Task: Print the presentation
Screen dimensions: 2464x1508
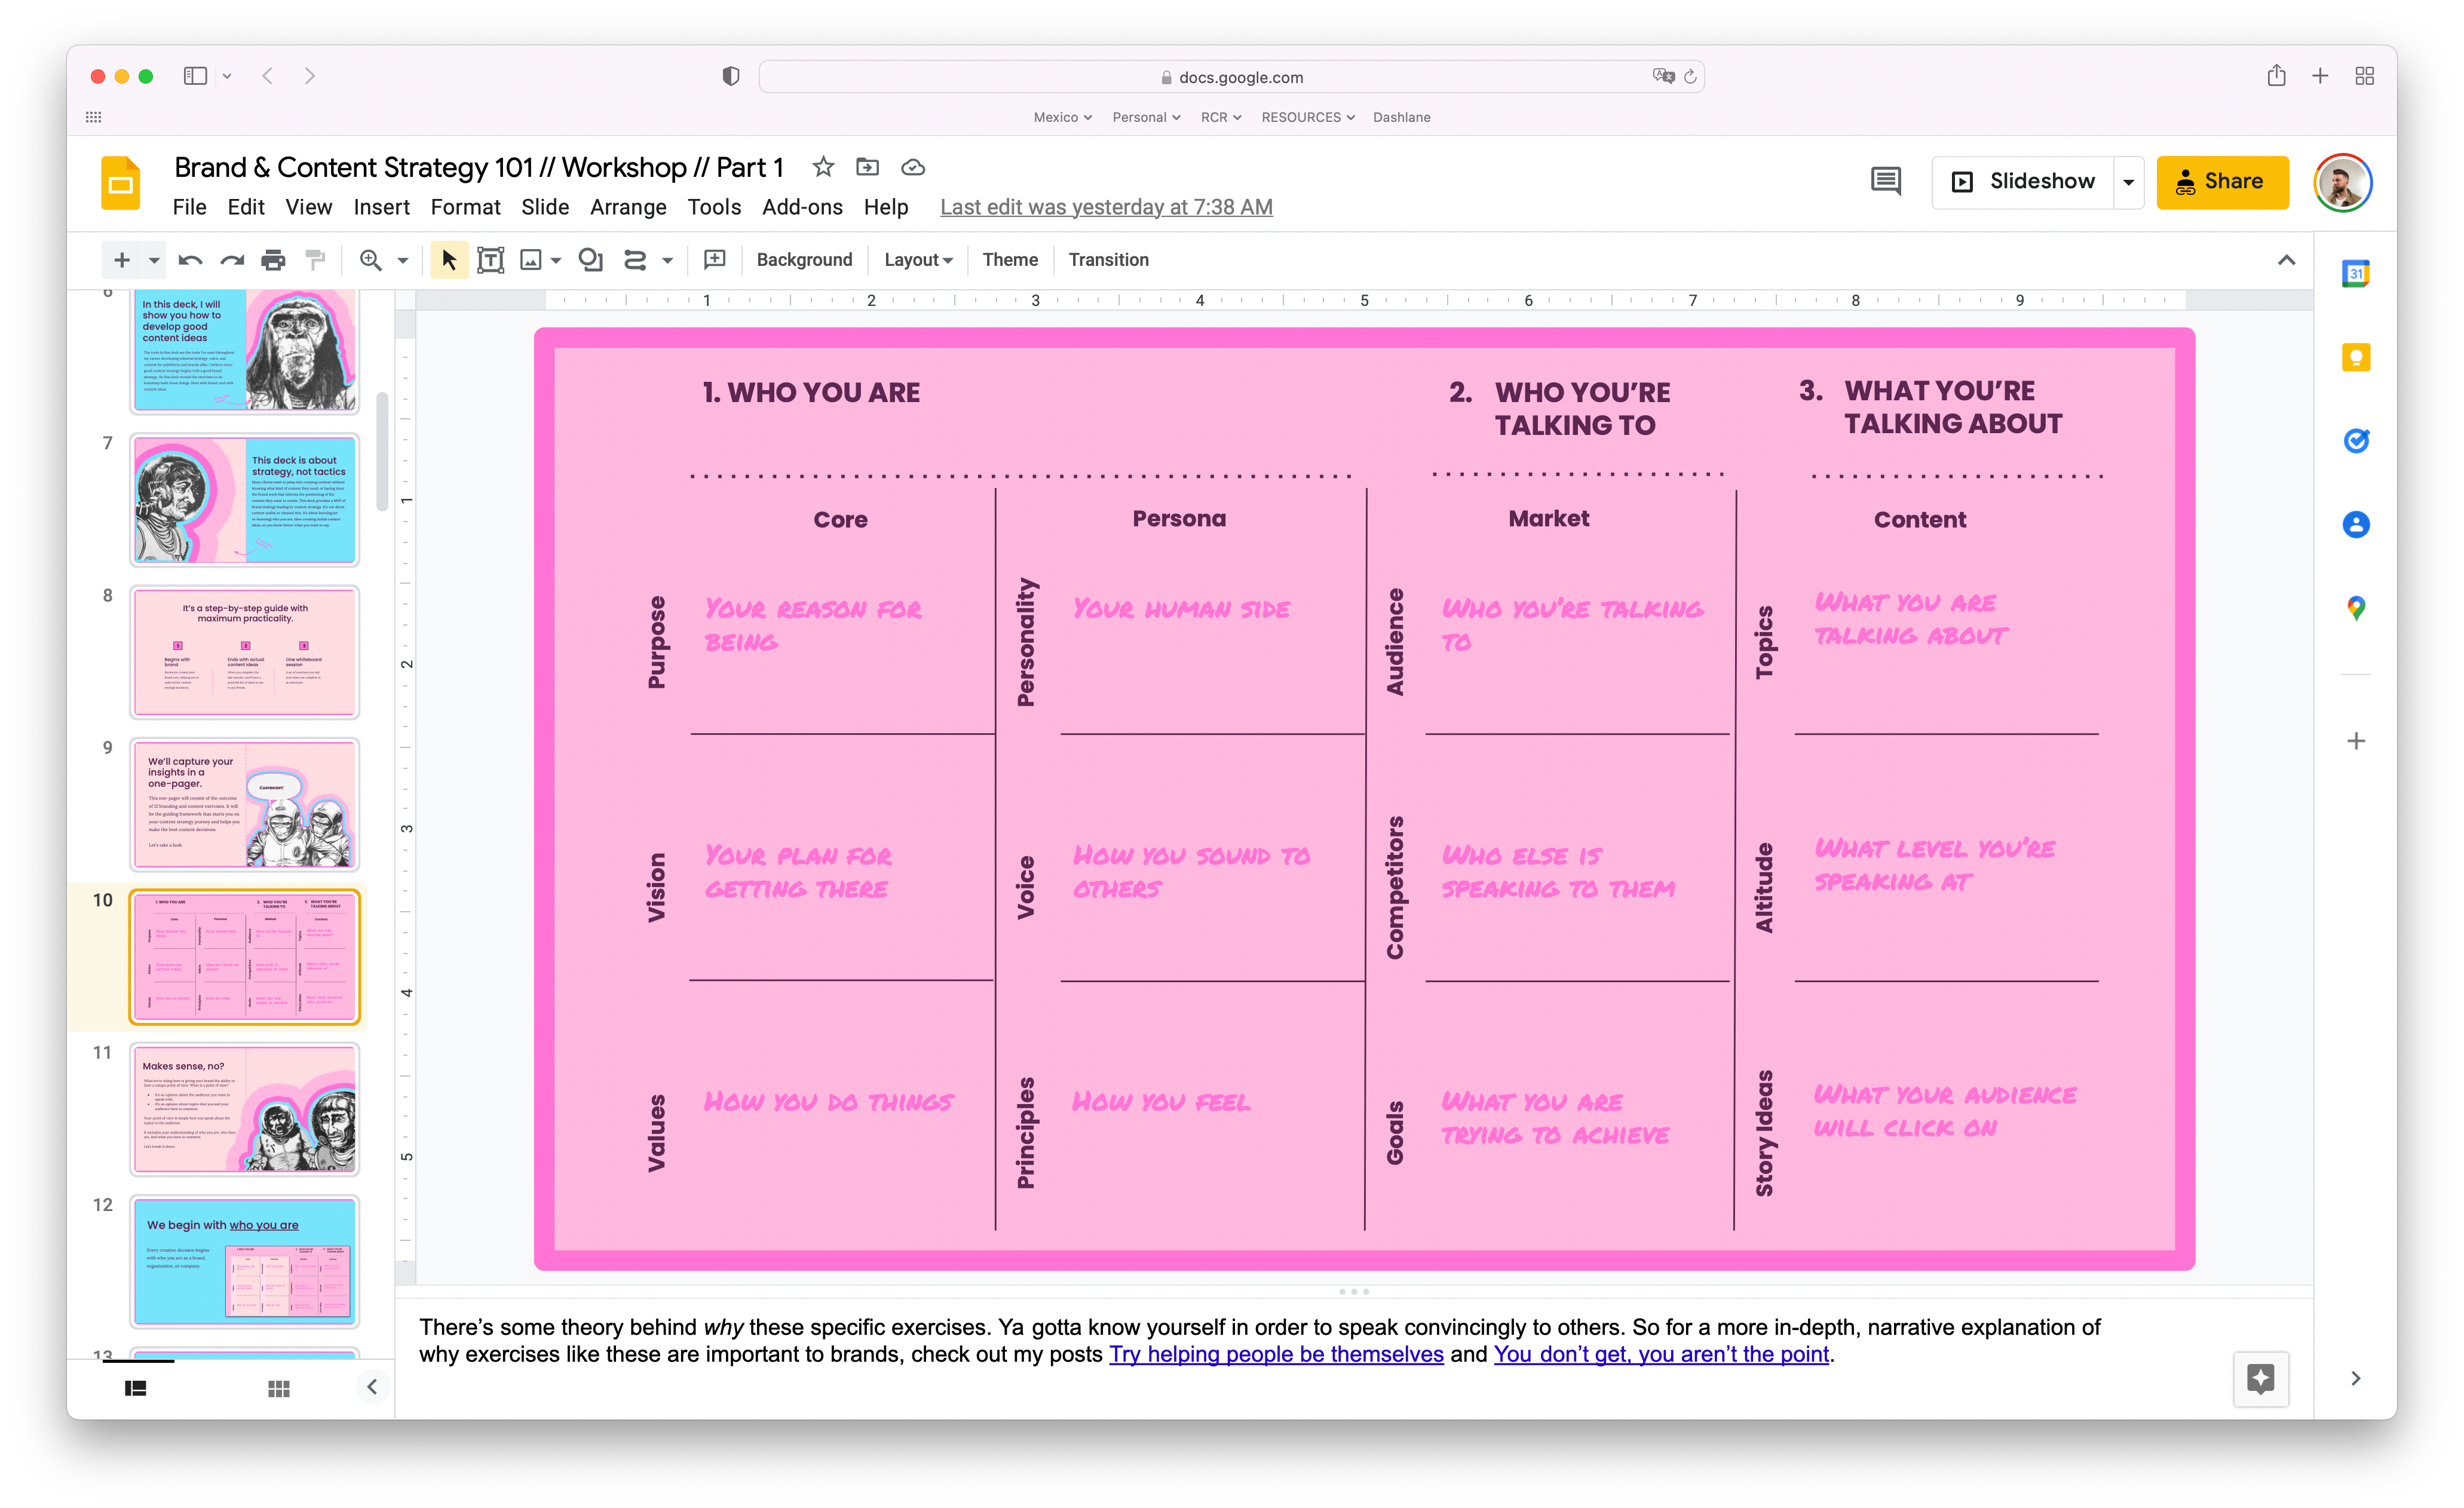Action: [273, 260]
